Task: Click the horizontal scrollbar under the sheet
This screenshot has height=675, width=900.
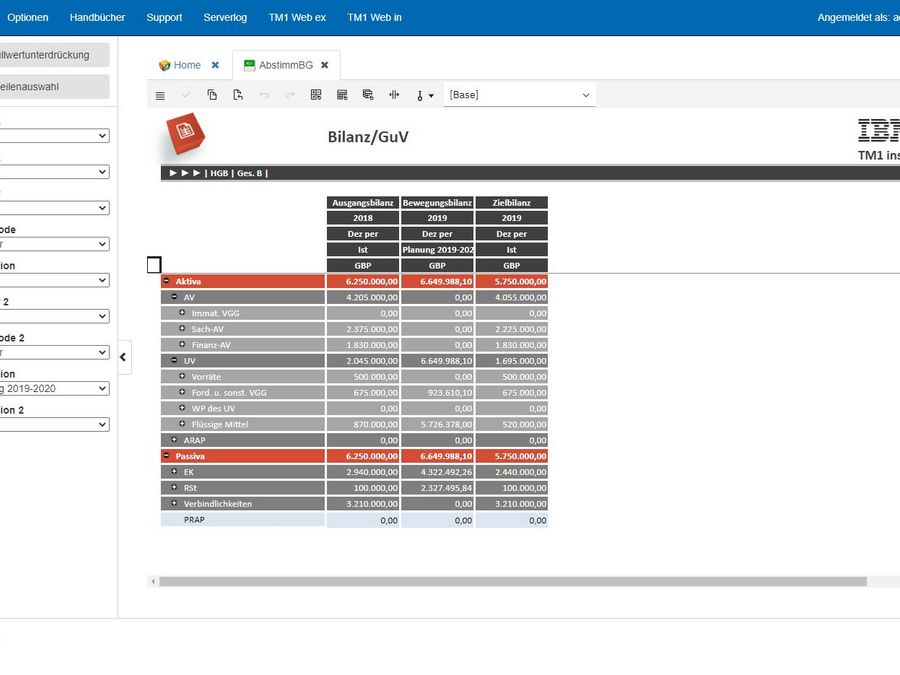Action: [513, 581]
